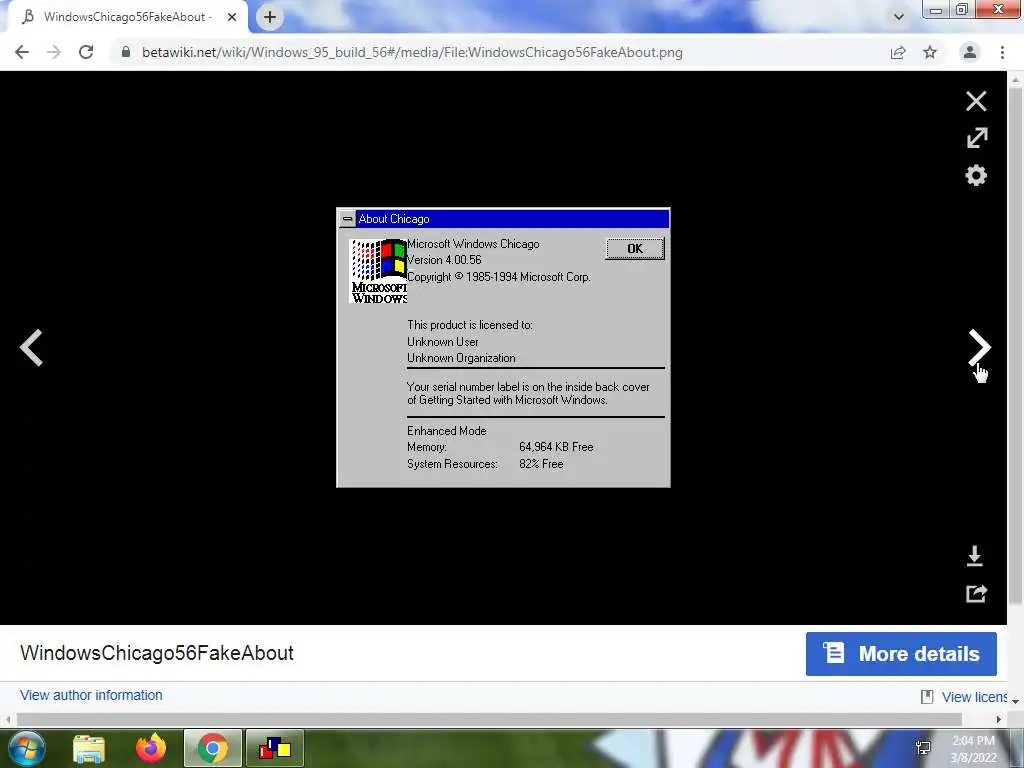Open the colored blocks taskbar app
This screenshot has width=1024, height=768.
pyautogui.click(x=274, y=748)
